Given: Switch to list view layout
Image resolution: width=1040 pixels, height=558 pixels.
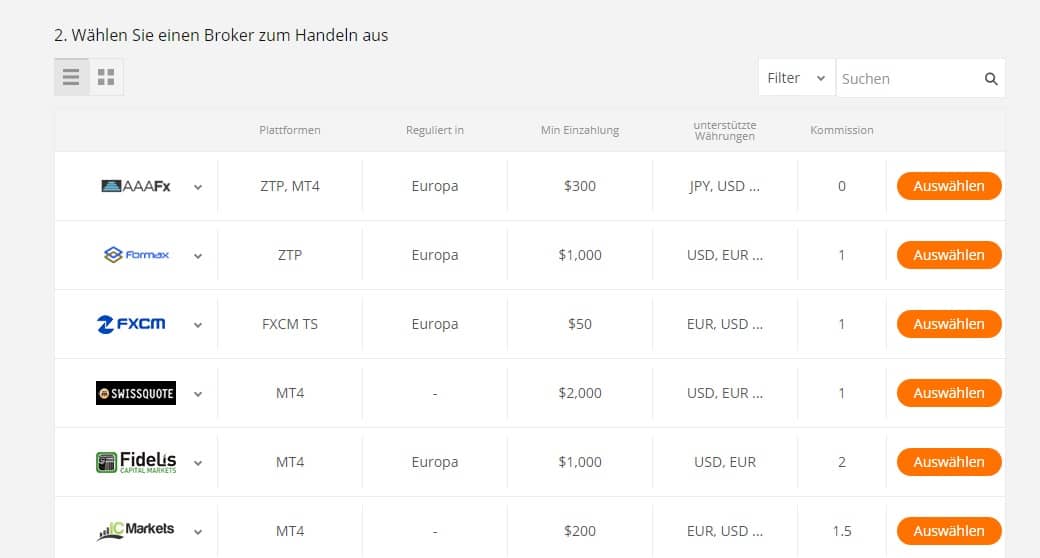Looking at the screenshot, I should click(x=71, y=77).
